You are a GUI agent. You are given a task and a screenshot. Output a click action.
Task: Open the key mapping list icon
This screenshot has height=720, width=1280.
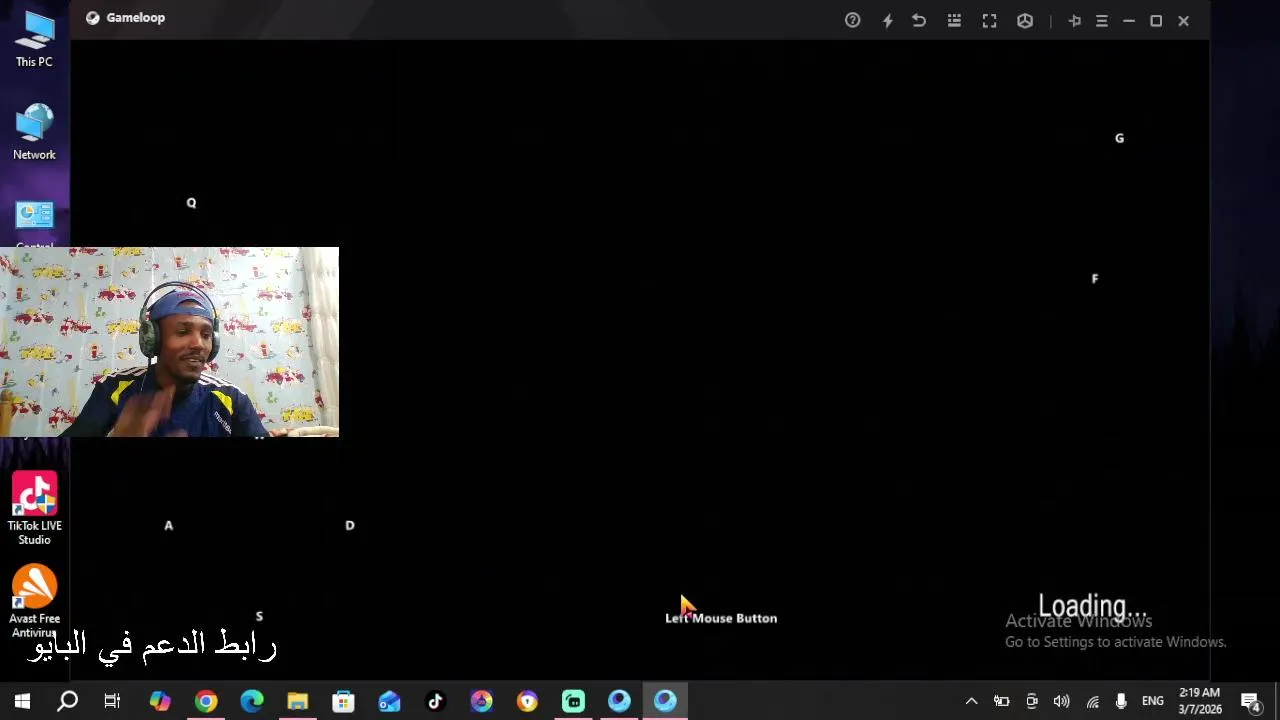(954, 20)
